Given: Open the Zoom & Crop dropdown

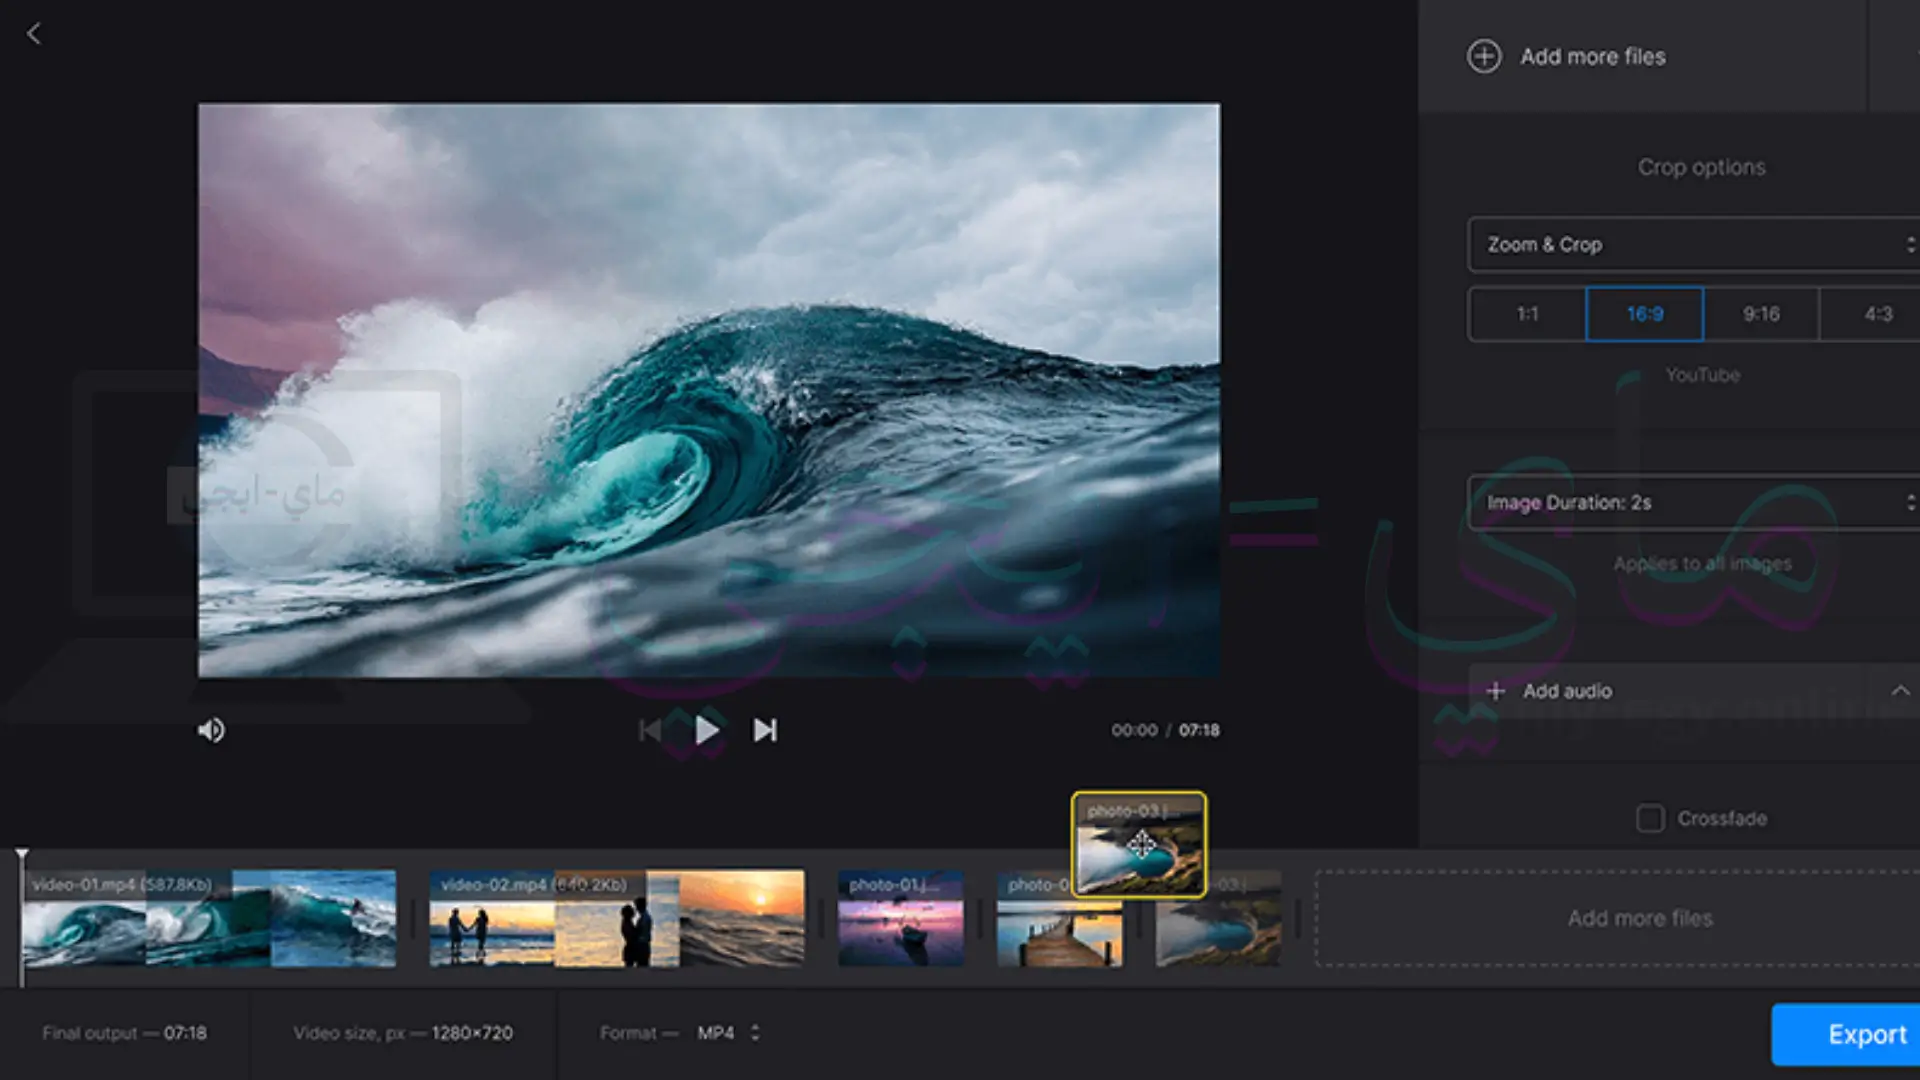Looking at the screenshot, I should click(x=1693, y=245).
